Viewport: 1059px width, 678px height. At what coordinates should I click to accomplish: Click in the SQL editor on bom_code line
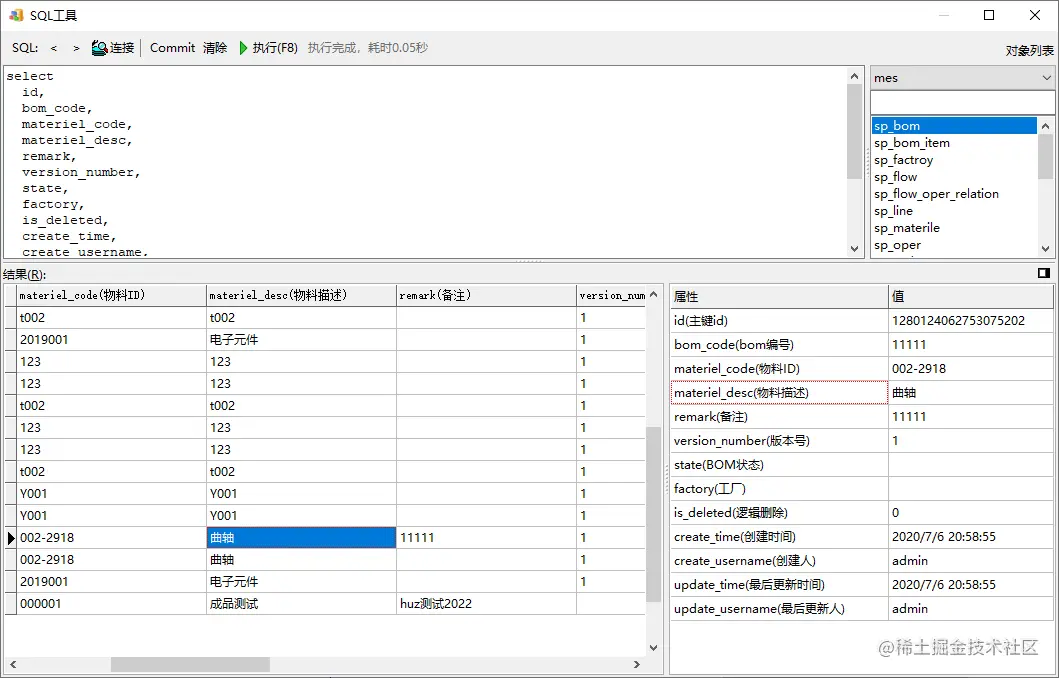click(57, 108)
